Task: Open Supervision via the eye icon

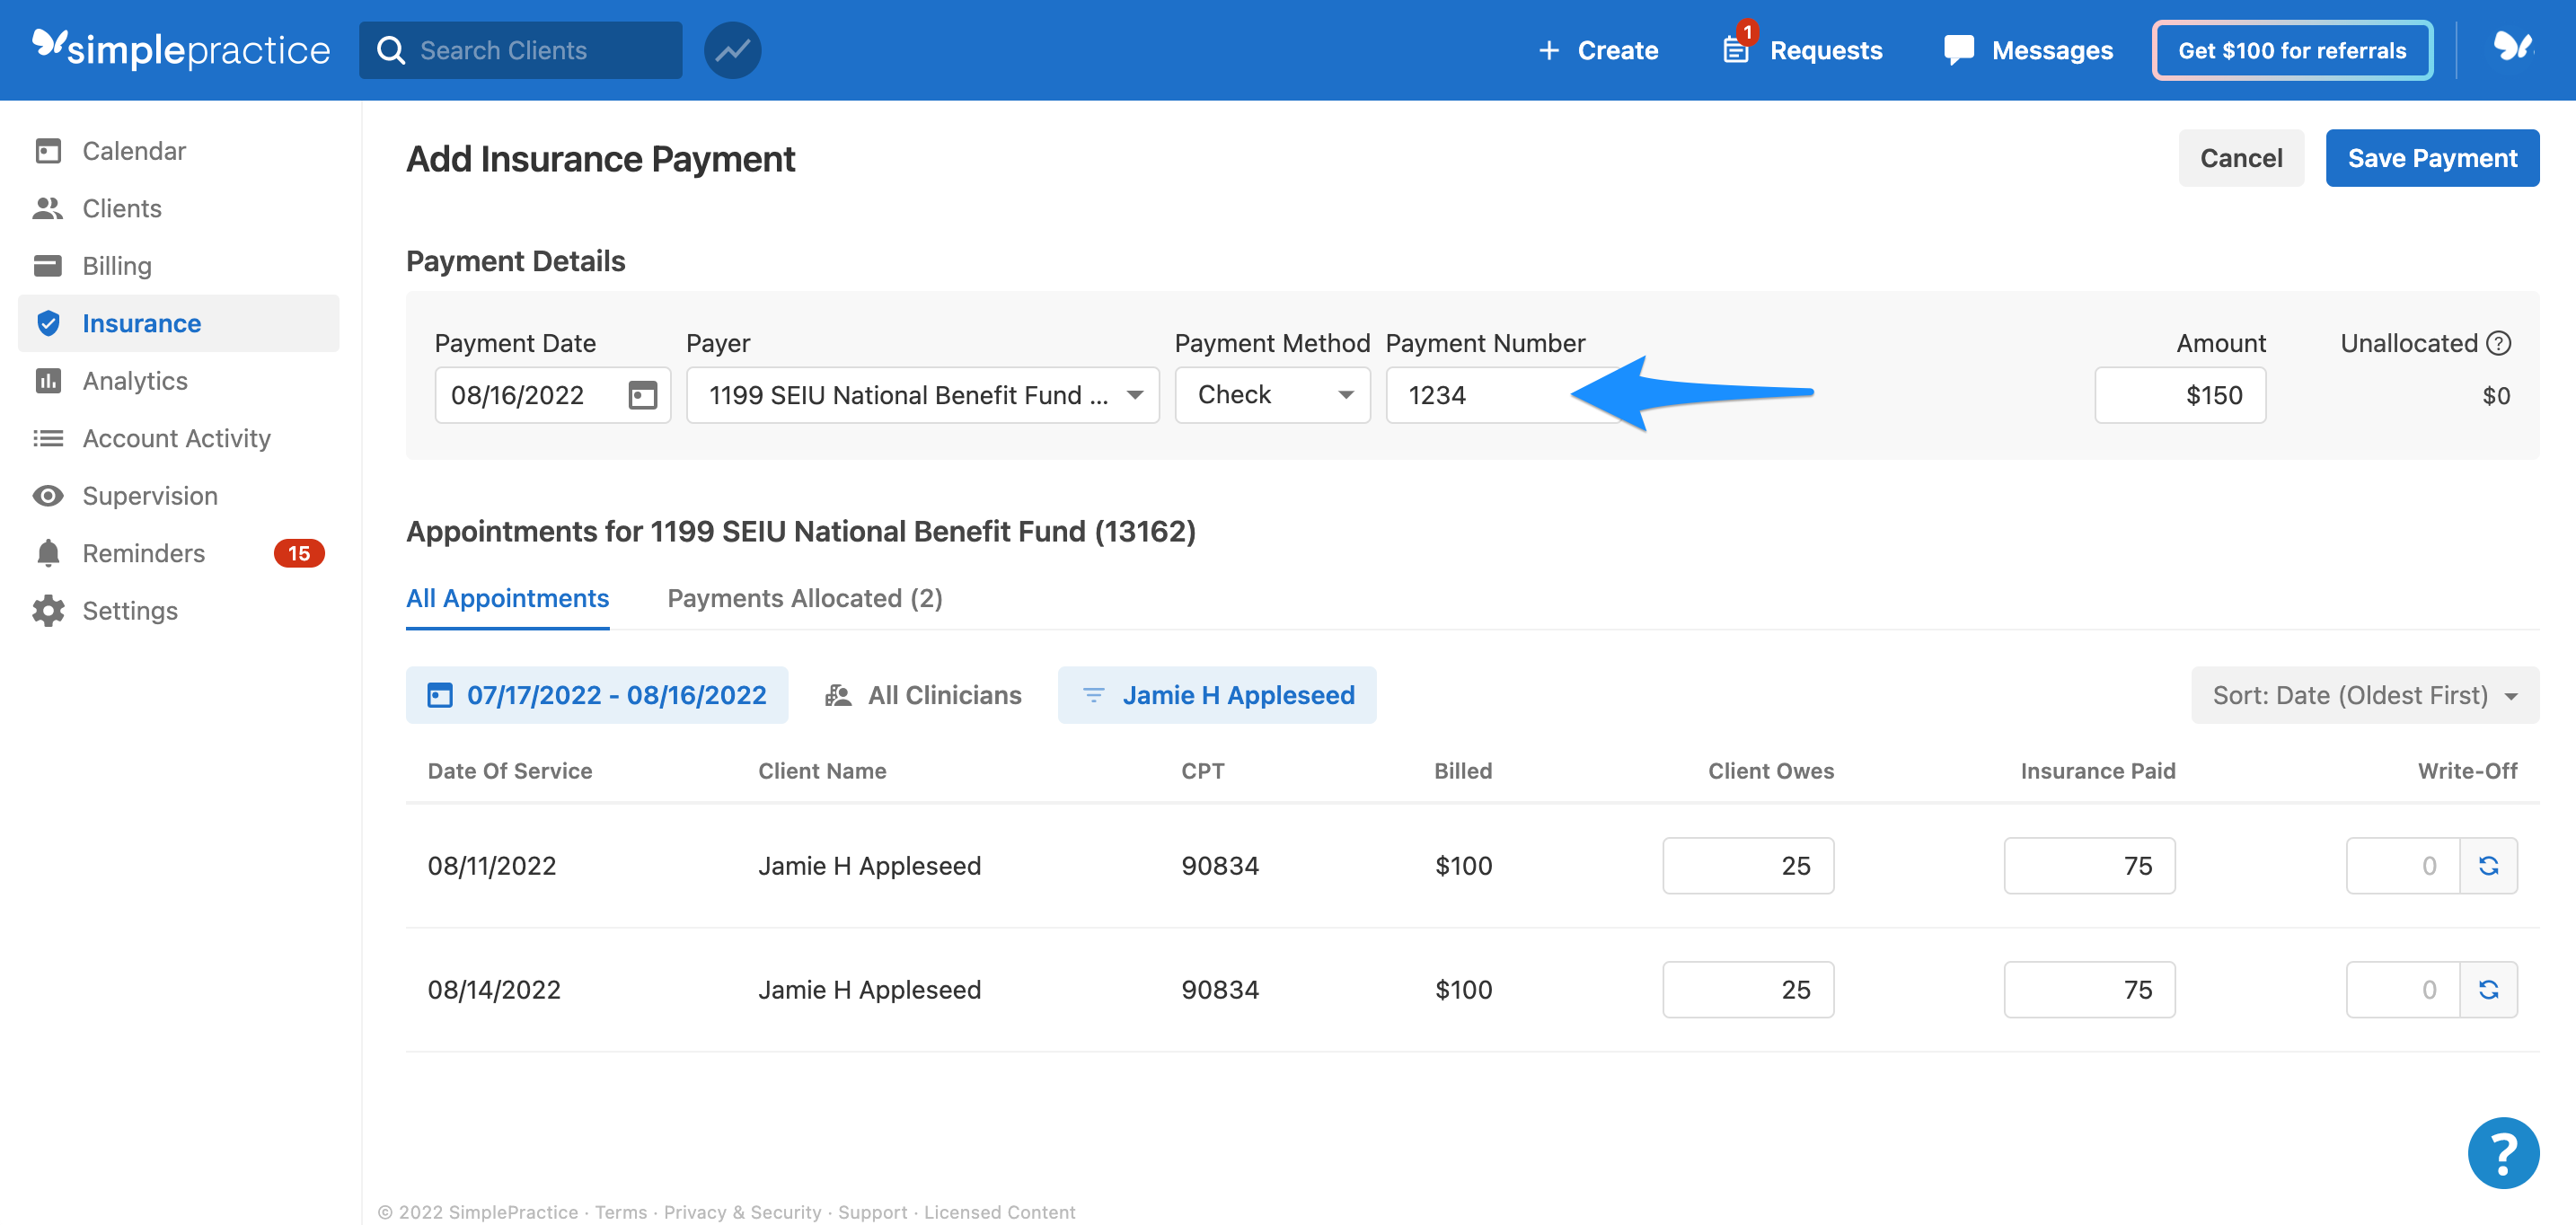Action: tap(49, 495)
